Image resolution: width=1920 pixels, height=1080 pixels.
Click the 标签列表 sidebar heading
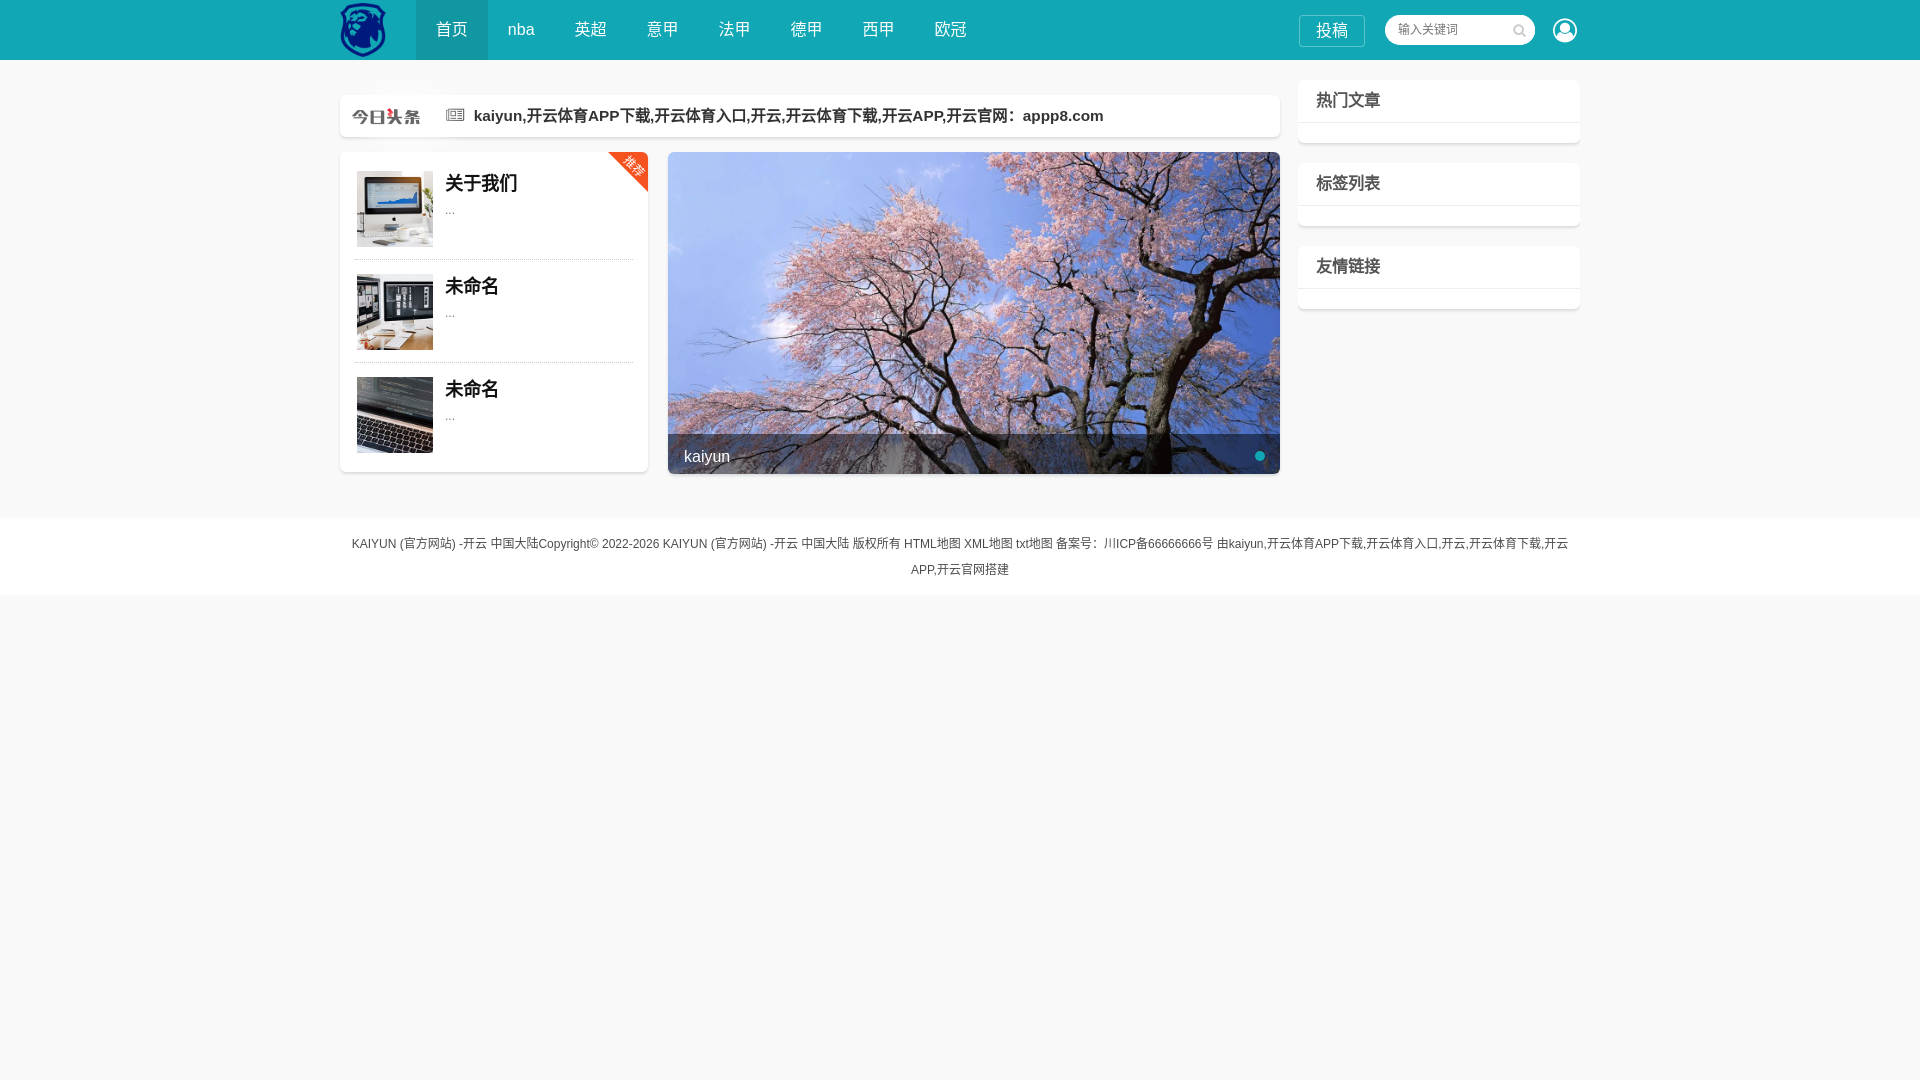point(1348,183)
